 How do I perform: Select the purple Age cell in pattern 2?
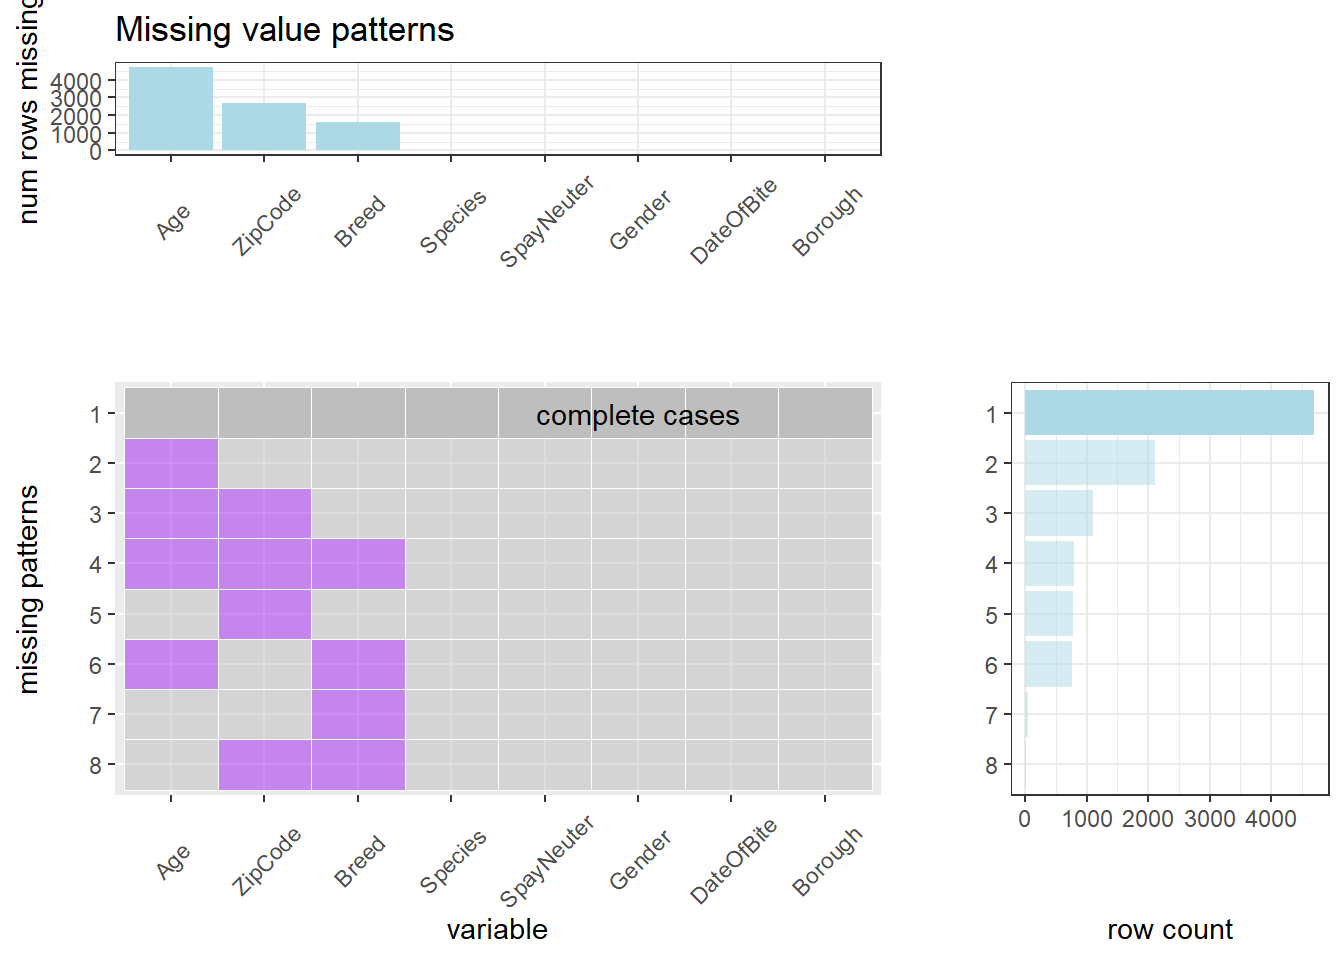171,464
